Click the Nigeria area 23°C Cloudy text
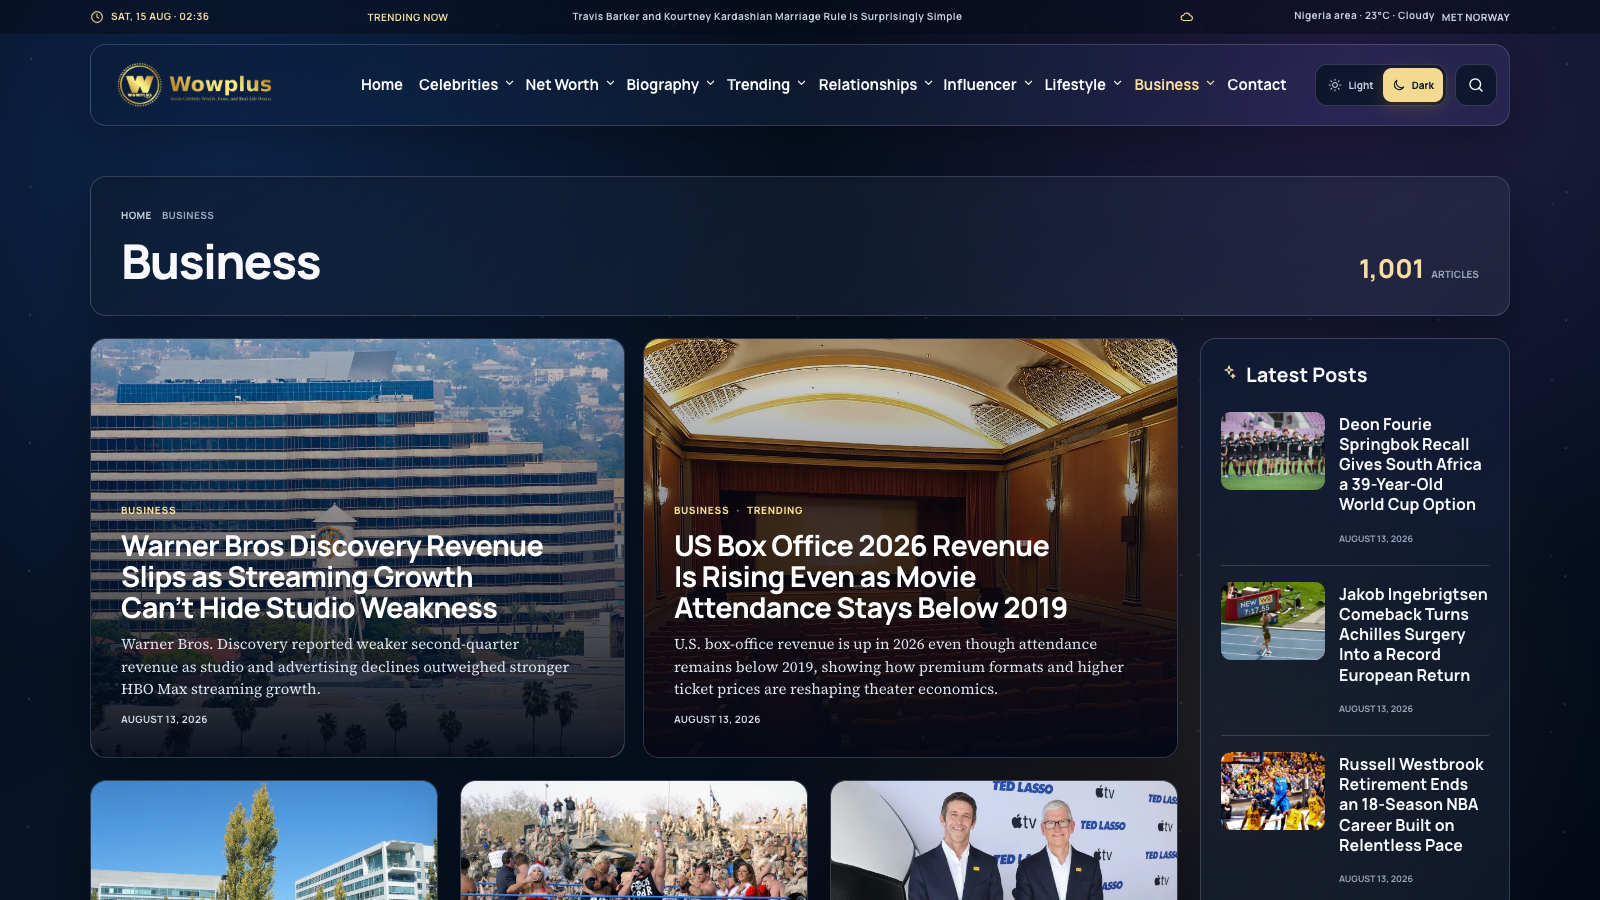Screen dimensions: 1600x900 (1364, 16)
